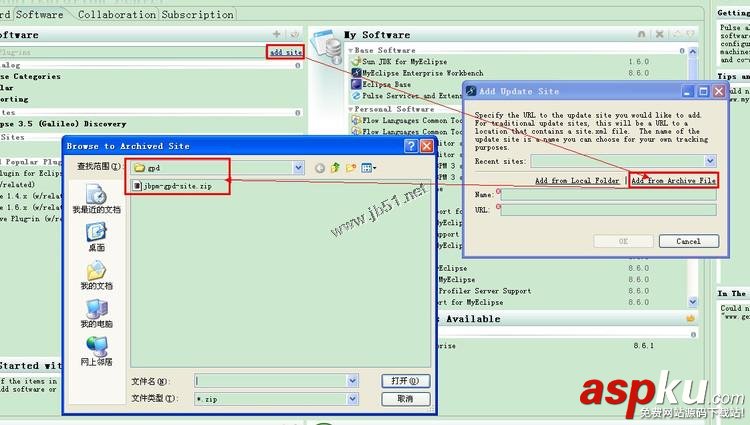Focus the Name input field
This screenshot has width=750, height=425.
(x=608, y=195)
